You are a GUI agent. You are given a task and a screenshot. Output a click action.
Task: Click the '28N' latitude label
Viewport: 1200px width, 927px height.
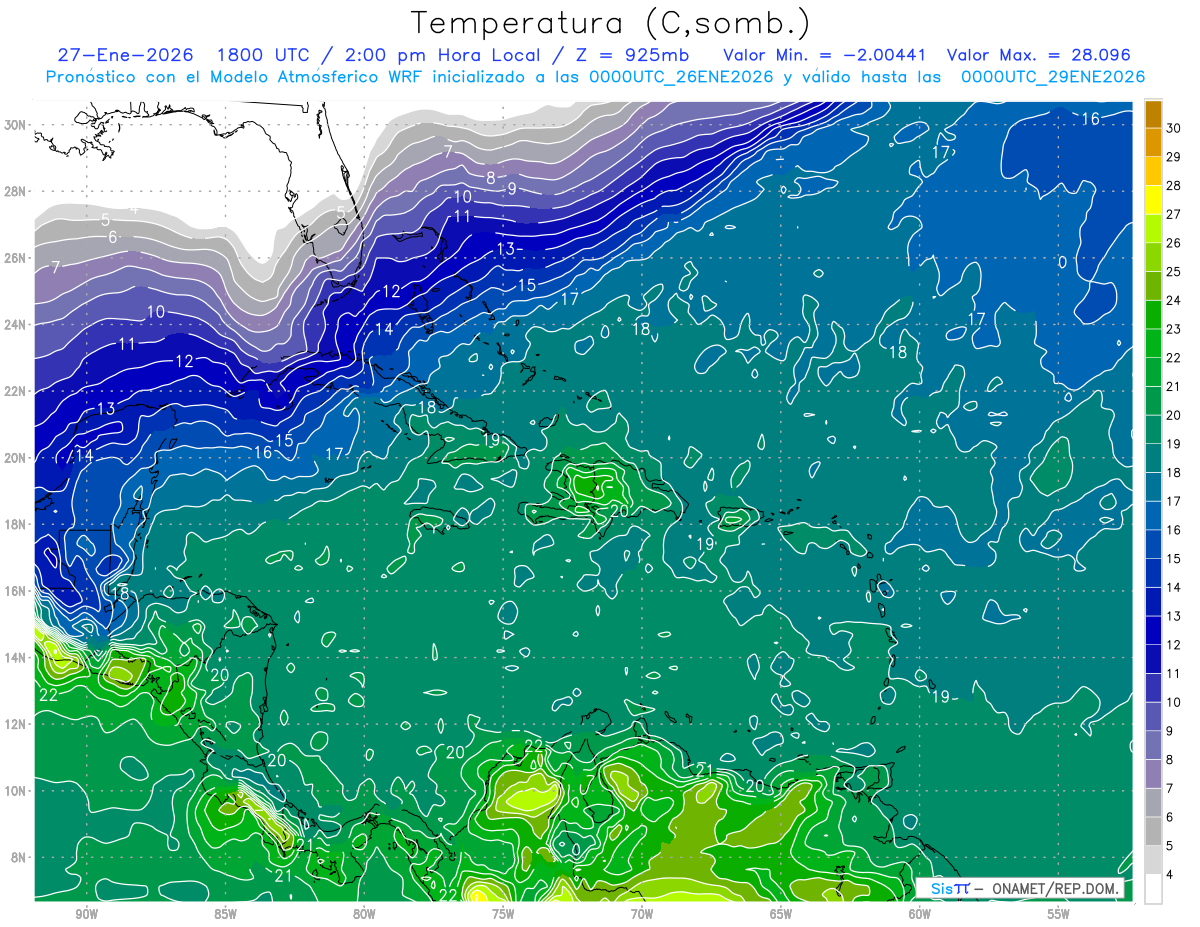click(x=15, y=191)
